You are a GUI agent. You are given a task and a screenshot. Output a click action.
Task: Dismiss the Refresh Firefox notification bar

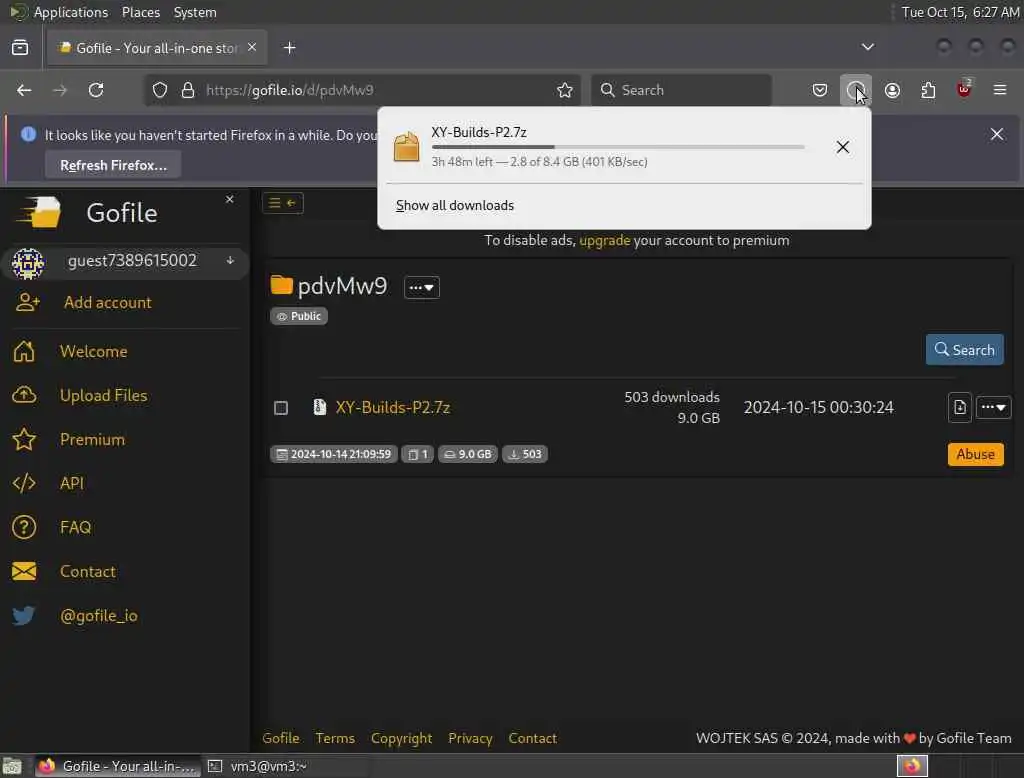(997, 135)
